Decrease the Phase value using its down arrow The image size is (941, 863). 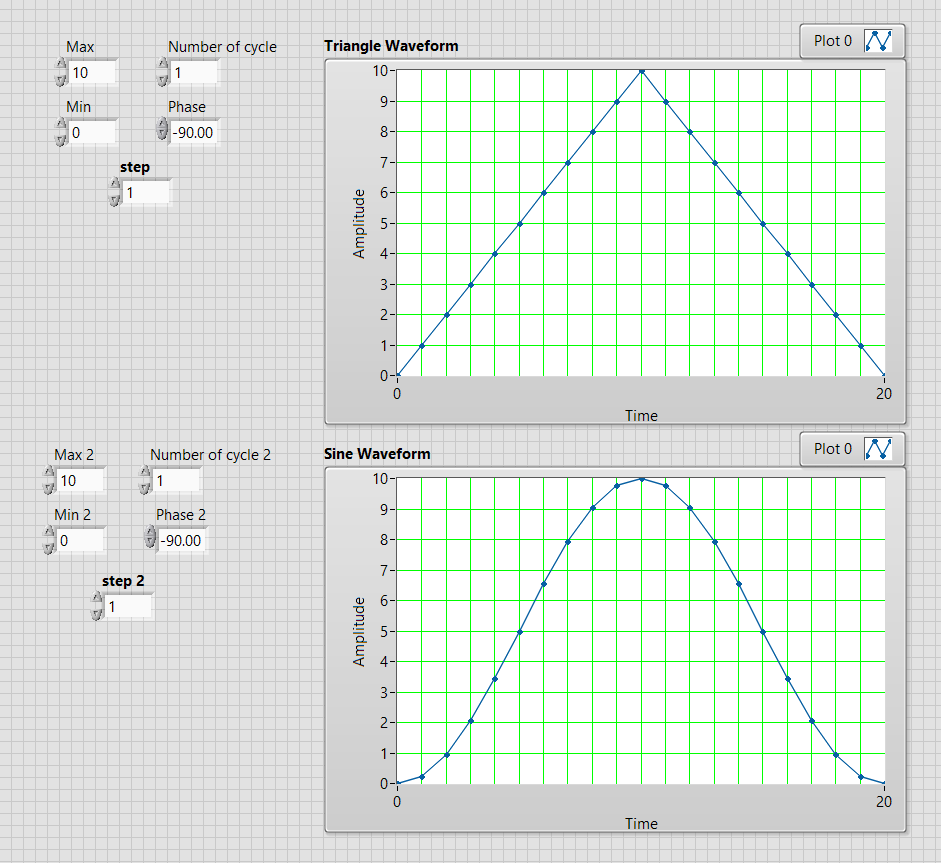pyautogui.click(x=163, y=134)
